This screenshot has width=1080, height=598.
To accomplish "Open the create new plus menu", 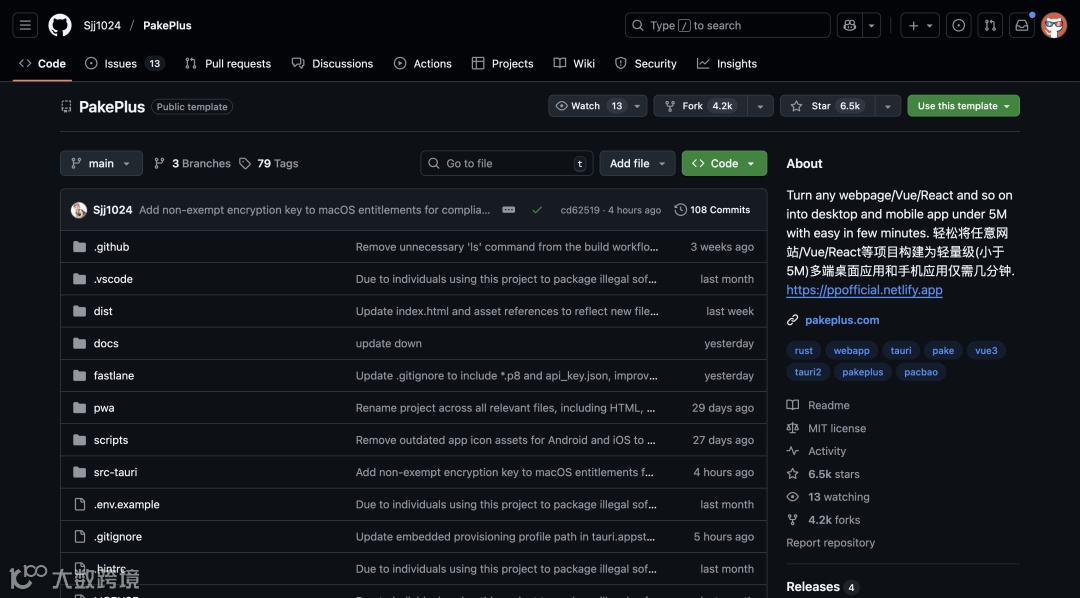I will coord(920,25).
